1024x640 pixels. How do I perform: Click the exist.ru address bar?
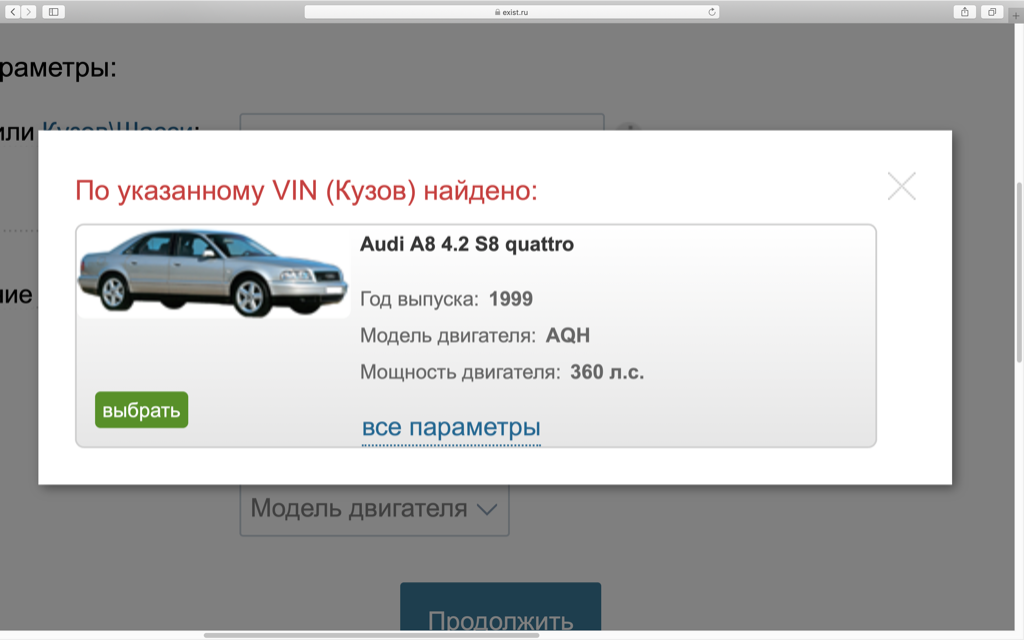click(511, 11)
